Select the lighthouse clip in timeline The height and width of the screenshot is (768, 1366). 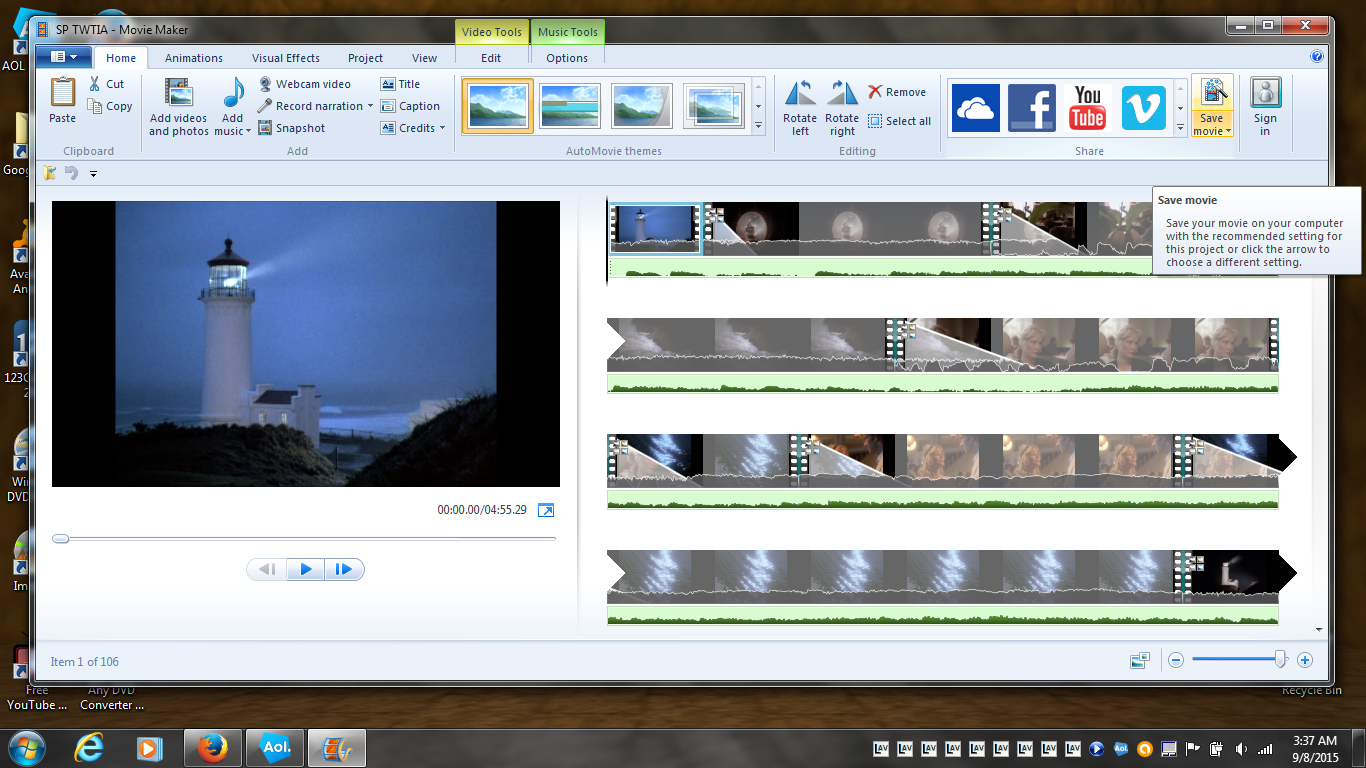tap(656, 229)
